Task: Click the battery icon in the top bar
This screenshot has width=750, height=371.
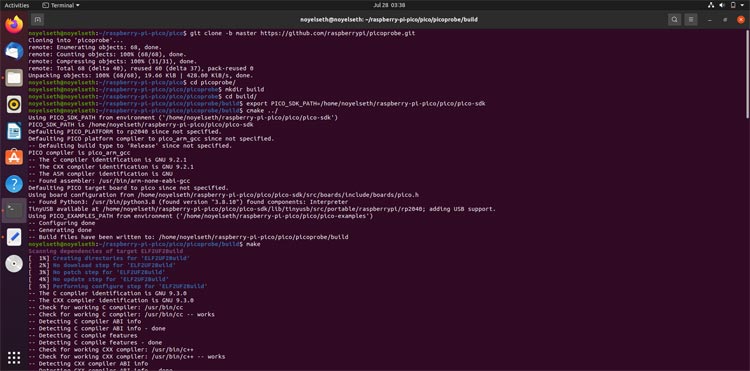Action: click(733, 5)
